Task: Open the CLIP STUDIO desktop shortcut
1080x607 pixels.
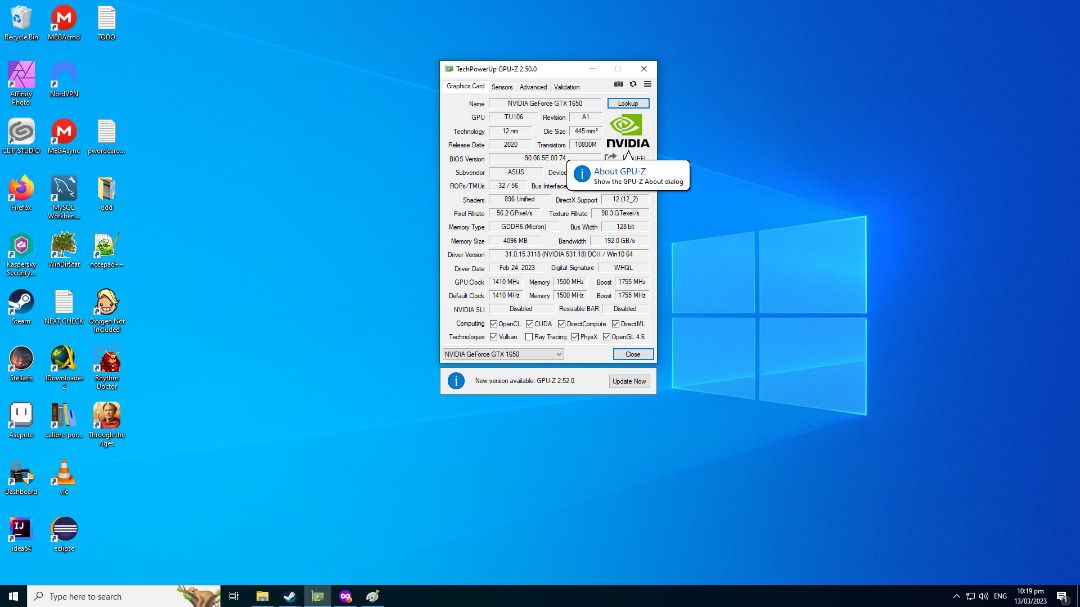Action: [x=21, y=136]
